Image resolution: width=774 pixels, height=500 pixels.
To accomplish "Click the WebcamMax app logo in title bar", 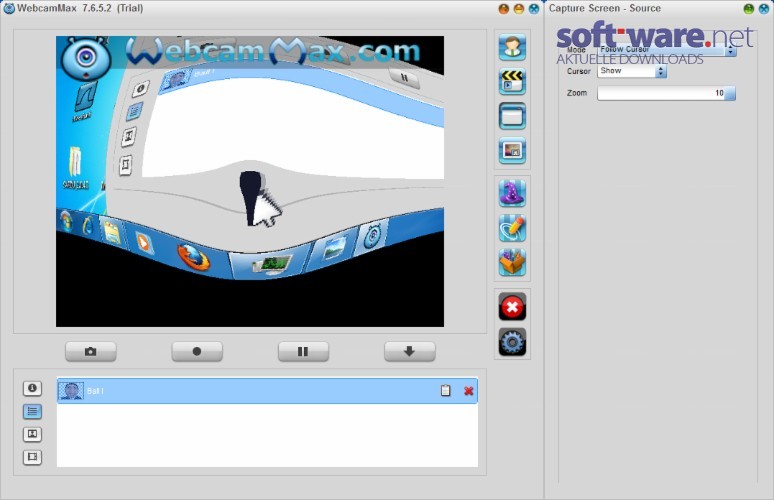I will point(9,8).
